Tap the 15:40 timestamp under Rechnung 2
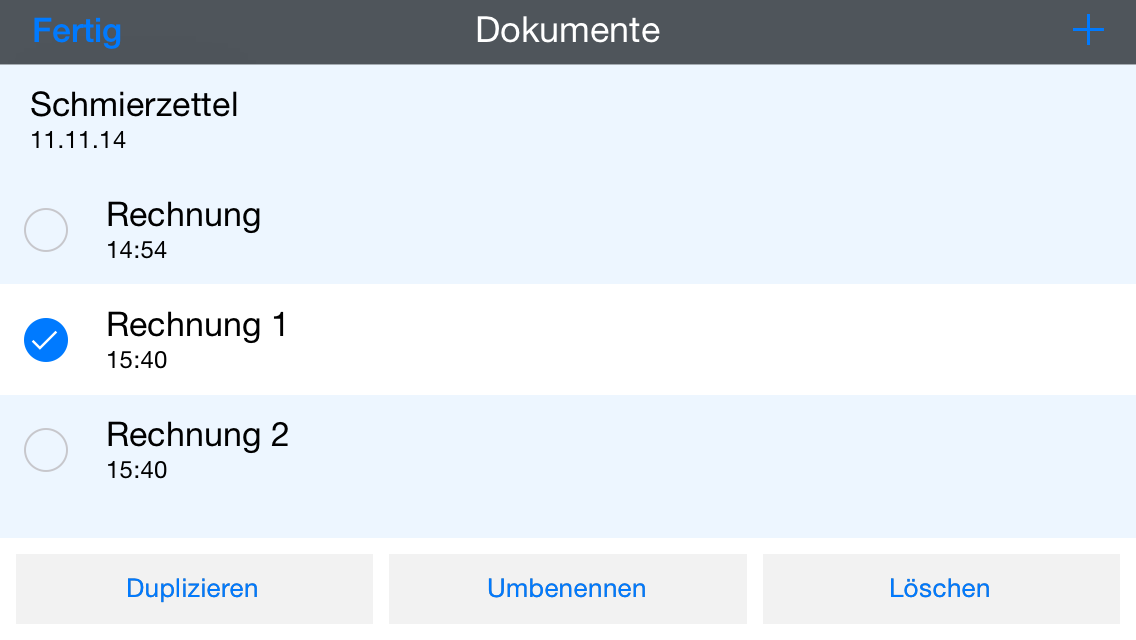Viewport: 1136px width, 640px height. [x=136, y=470]
